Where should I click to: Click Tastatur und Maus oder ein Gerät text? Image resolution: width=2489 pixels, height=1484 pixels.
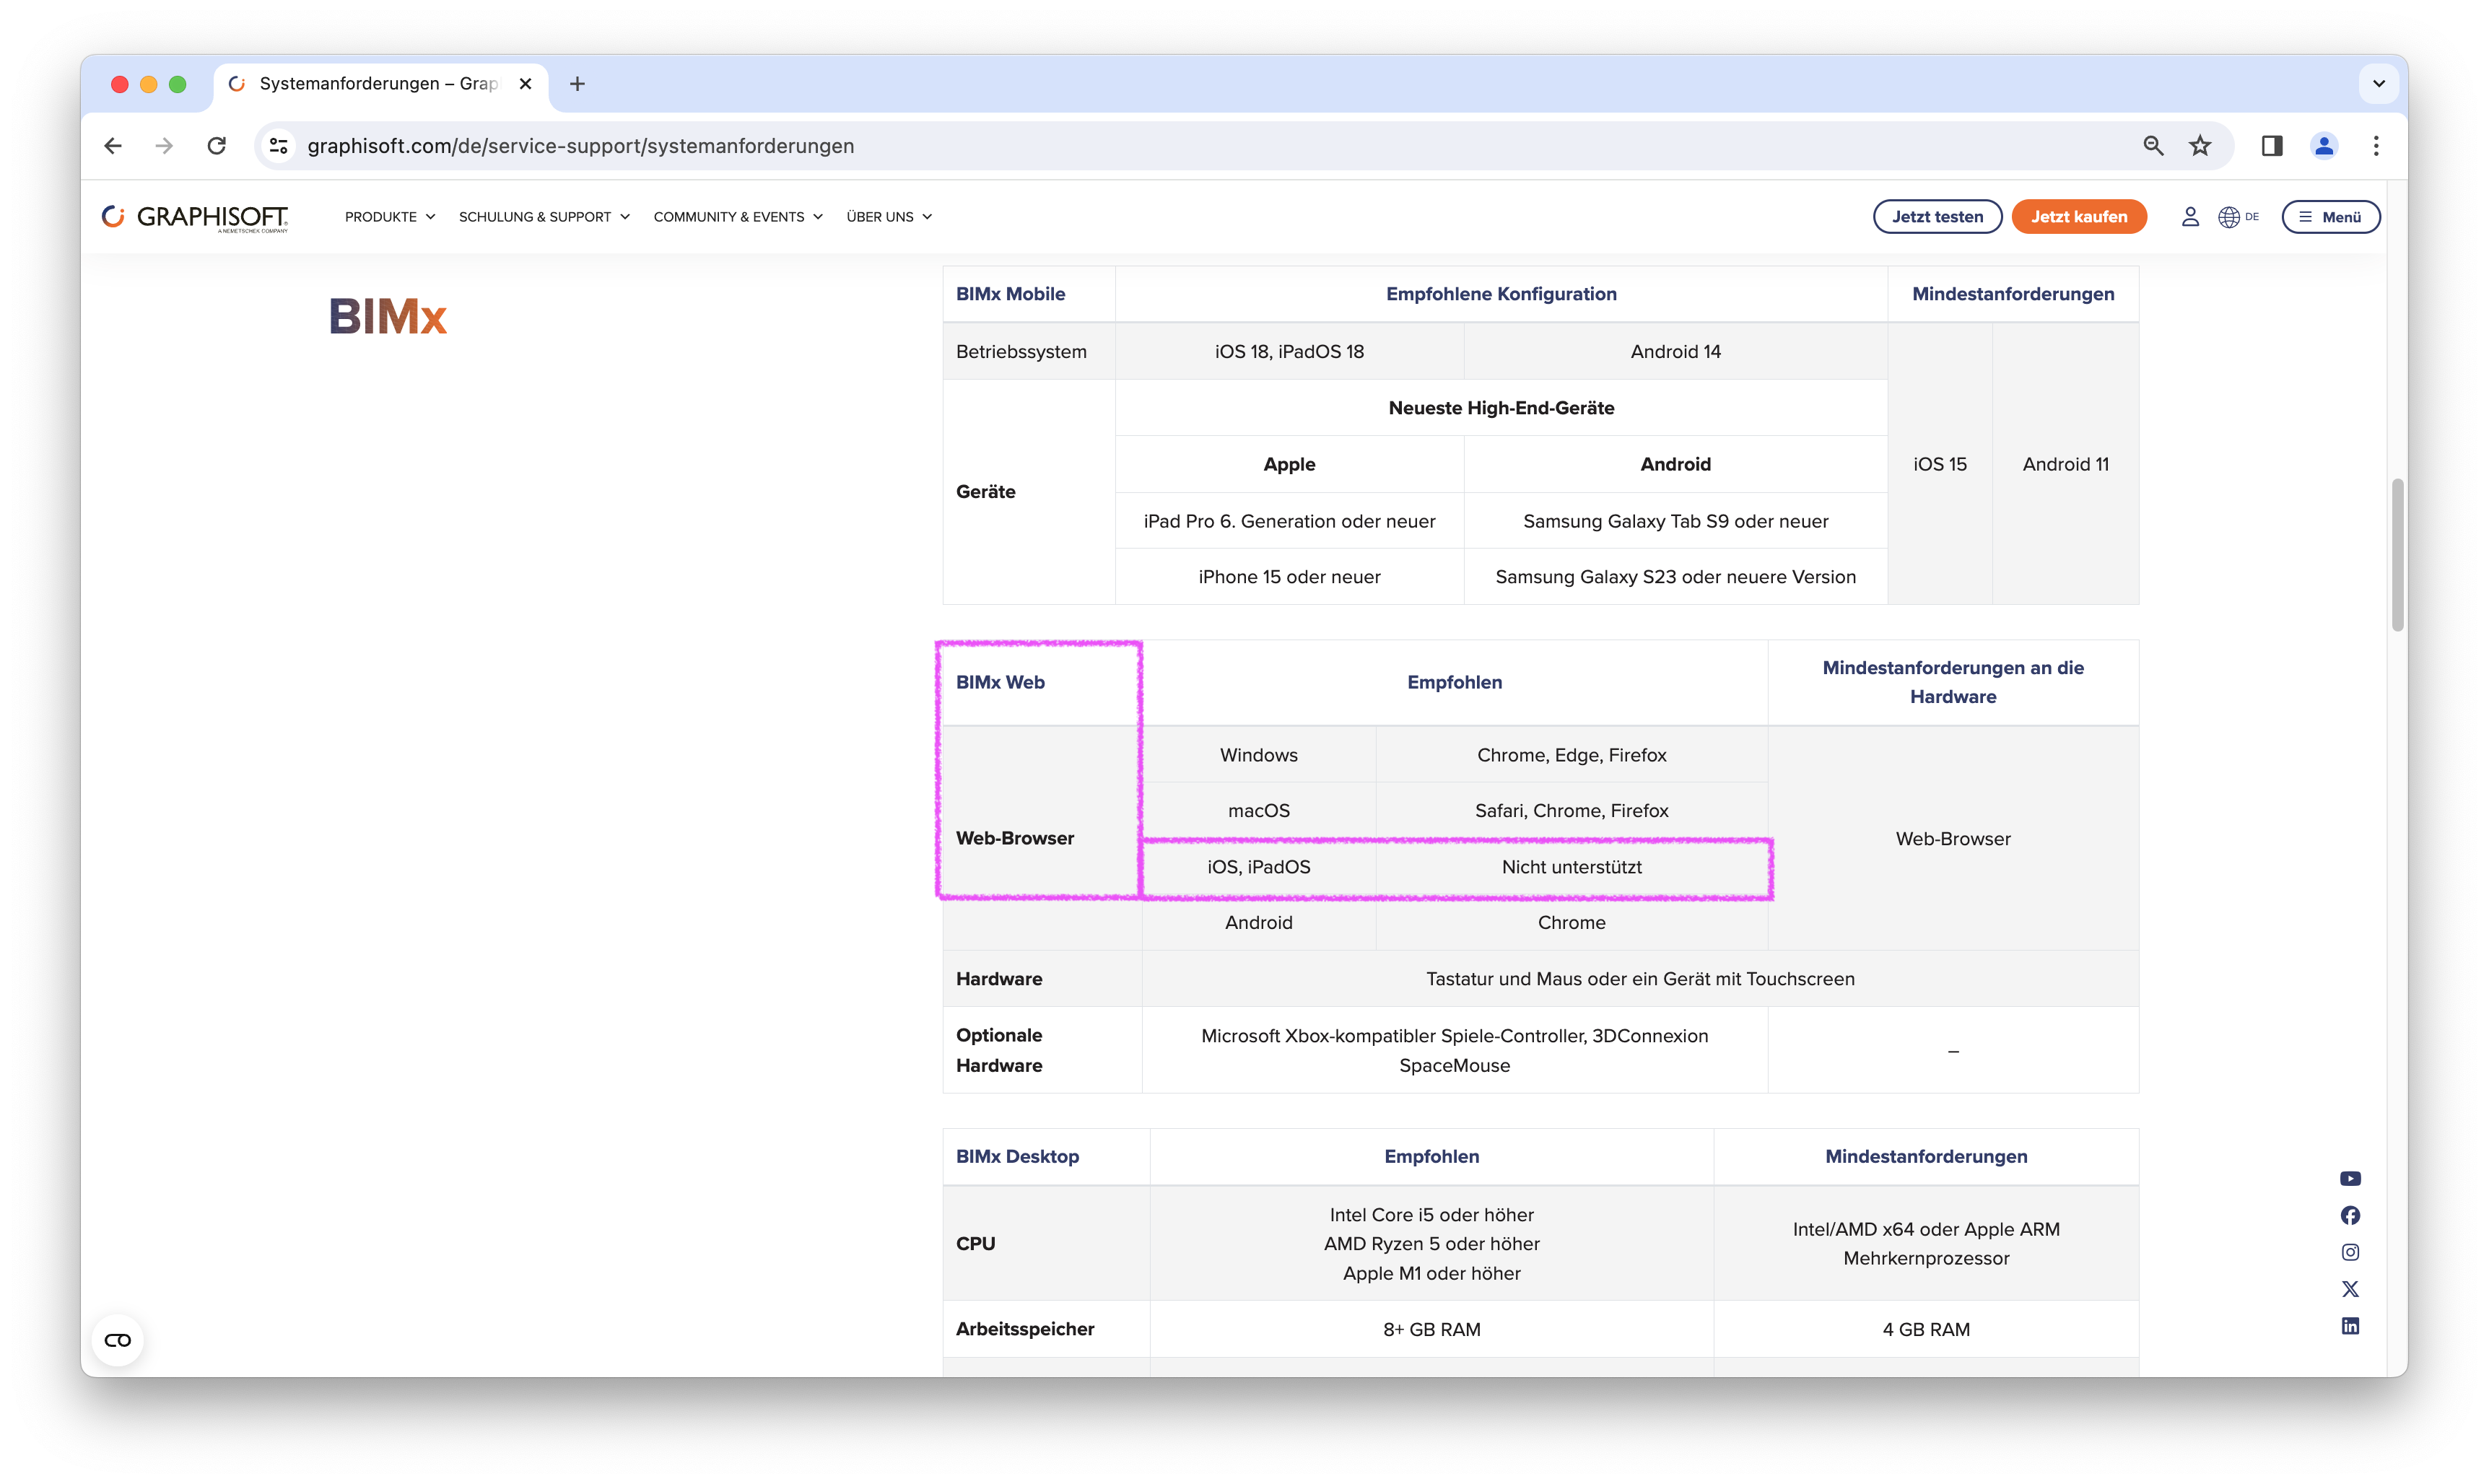1640,979
